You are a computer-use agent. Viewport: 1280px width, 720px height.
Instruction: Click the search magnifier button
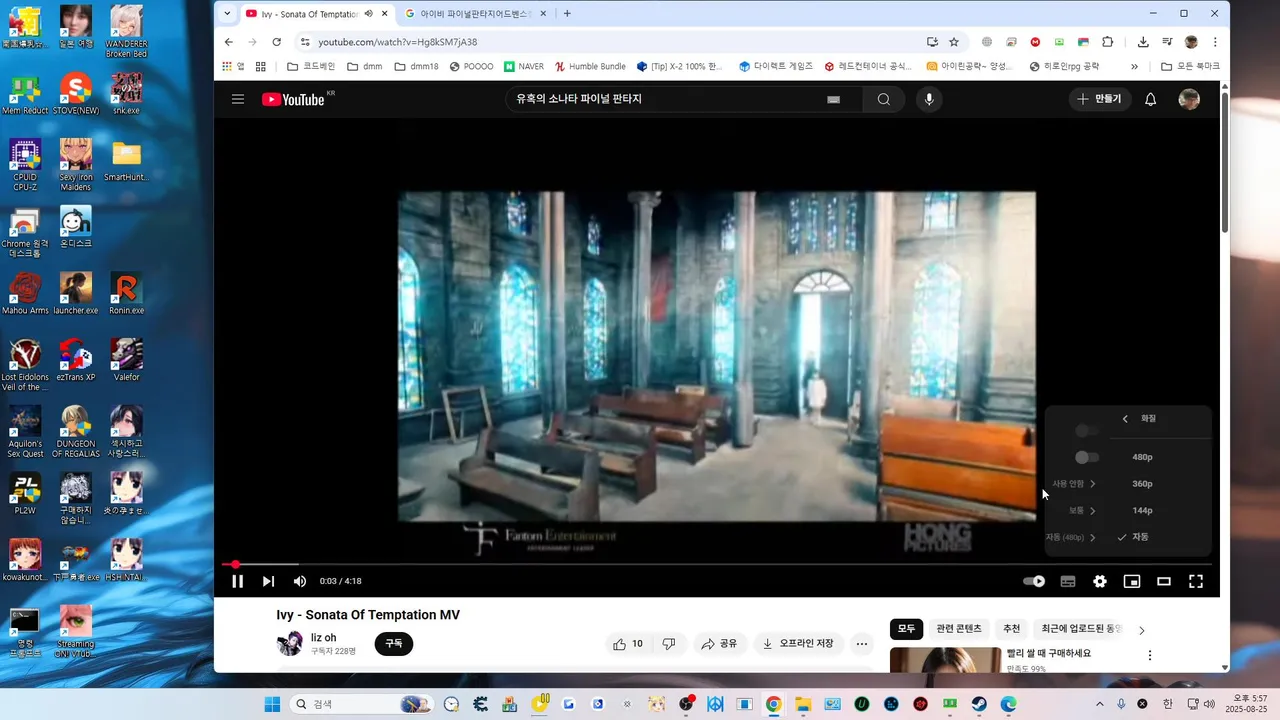pyautogui.click(x=884, y=99)
